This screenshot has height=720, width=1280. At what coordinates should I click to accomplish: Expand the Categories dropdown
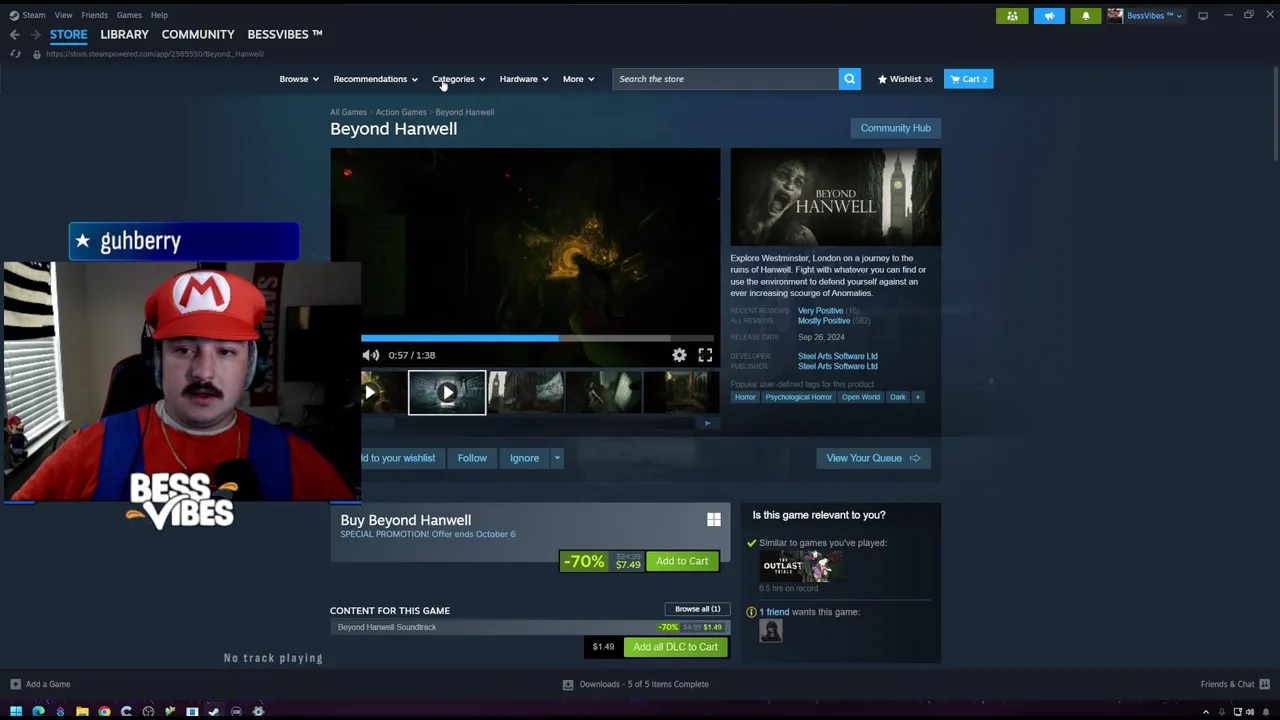[x=458, y=79]
